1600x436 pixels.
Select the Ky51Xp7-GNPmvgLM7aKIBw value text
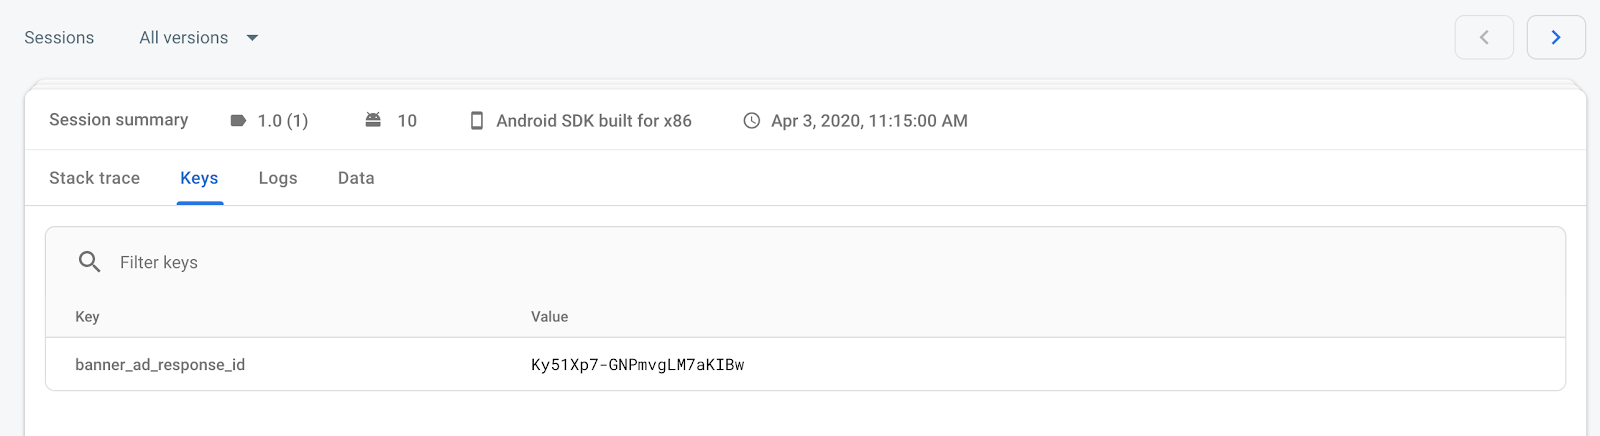[x=637, y=365]
